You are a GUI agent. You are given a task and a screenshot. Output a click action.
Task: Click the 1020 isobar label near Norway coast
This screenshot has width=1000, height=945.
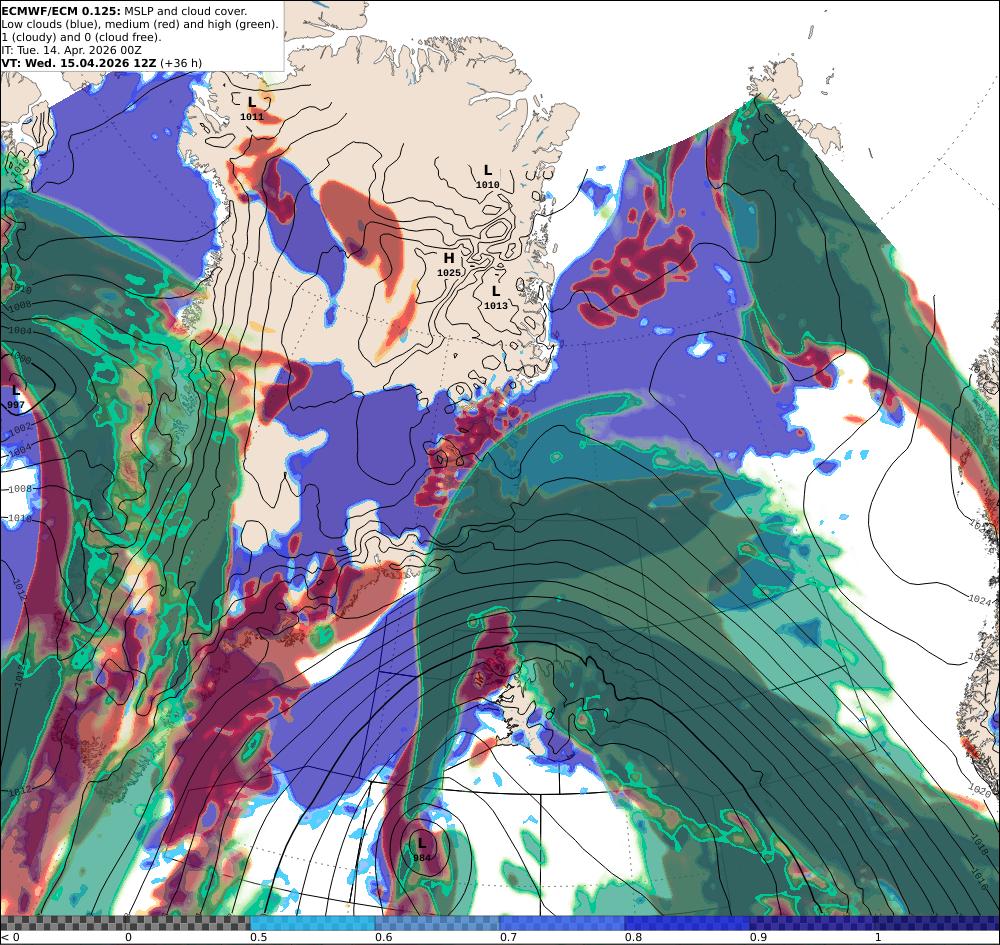click(979, 789)
